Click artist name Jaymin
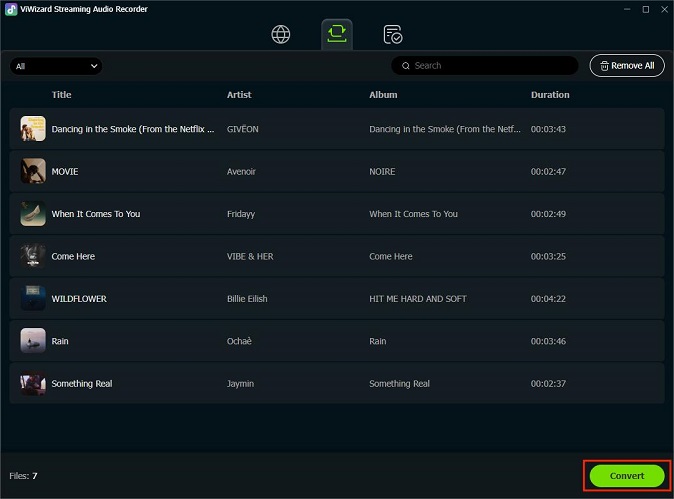The width and height of the screenshot is (674, 499). [x=240, y=384]
